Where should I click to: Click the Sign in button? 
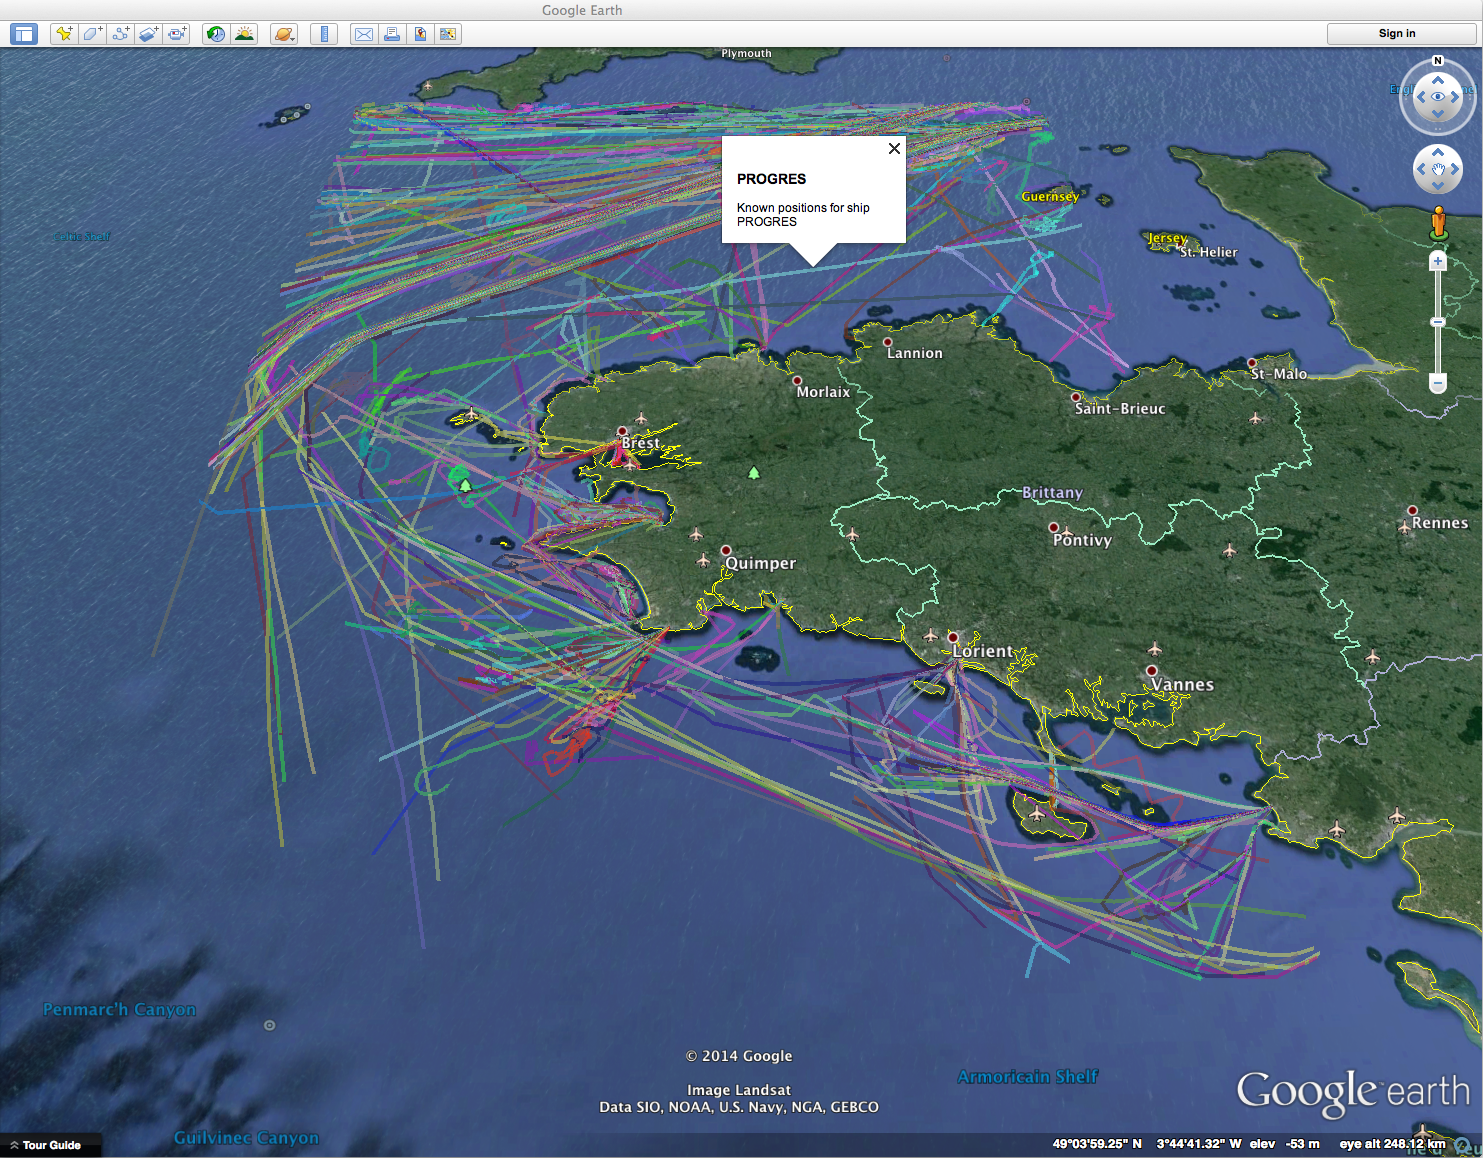pos(1396,34)
